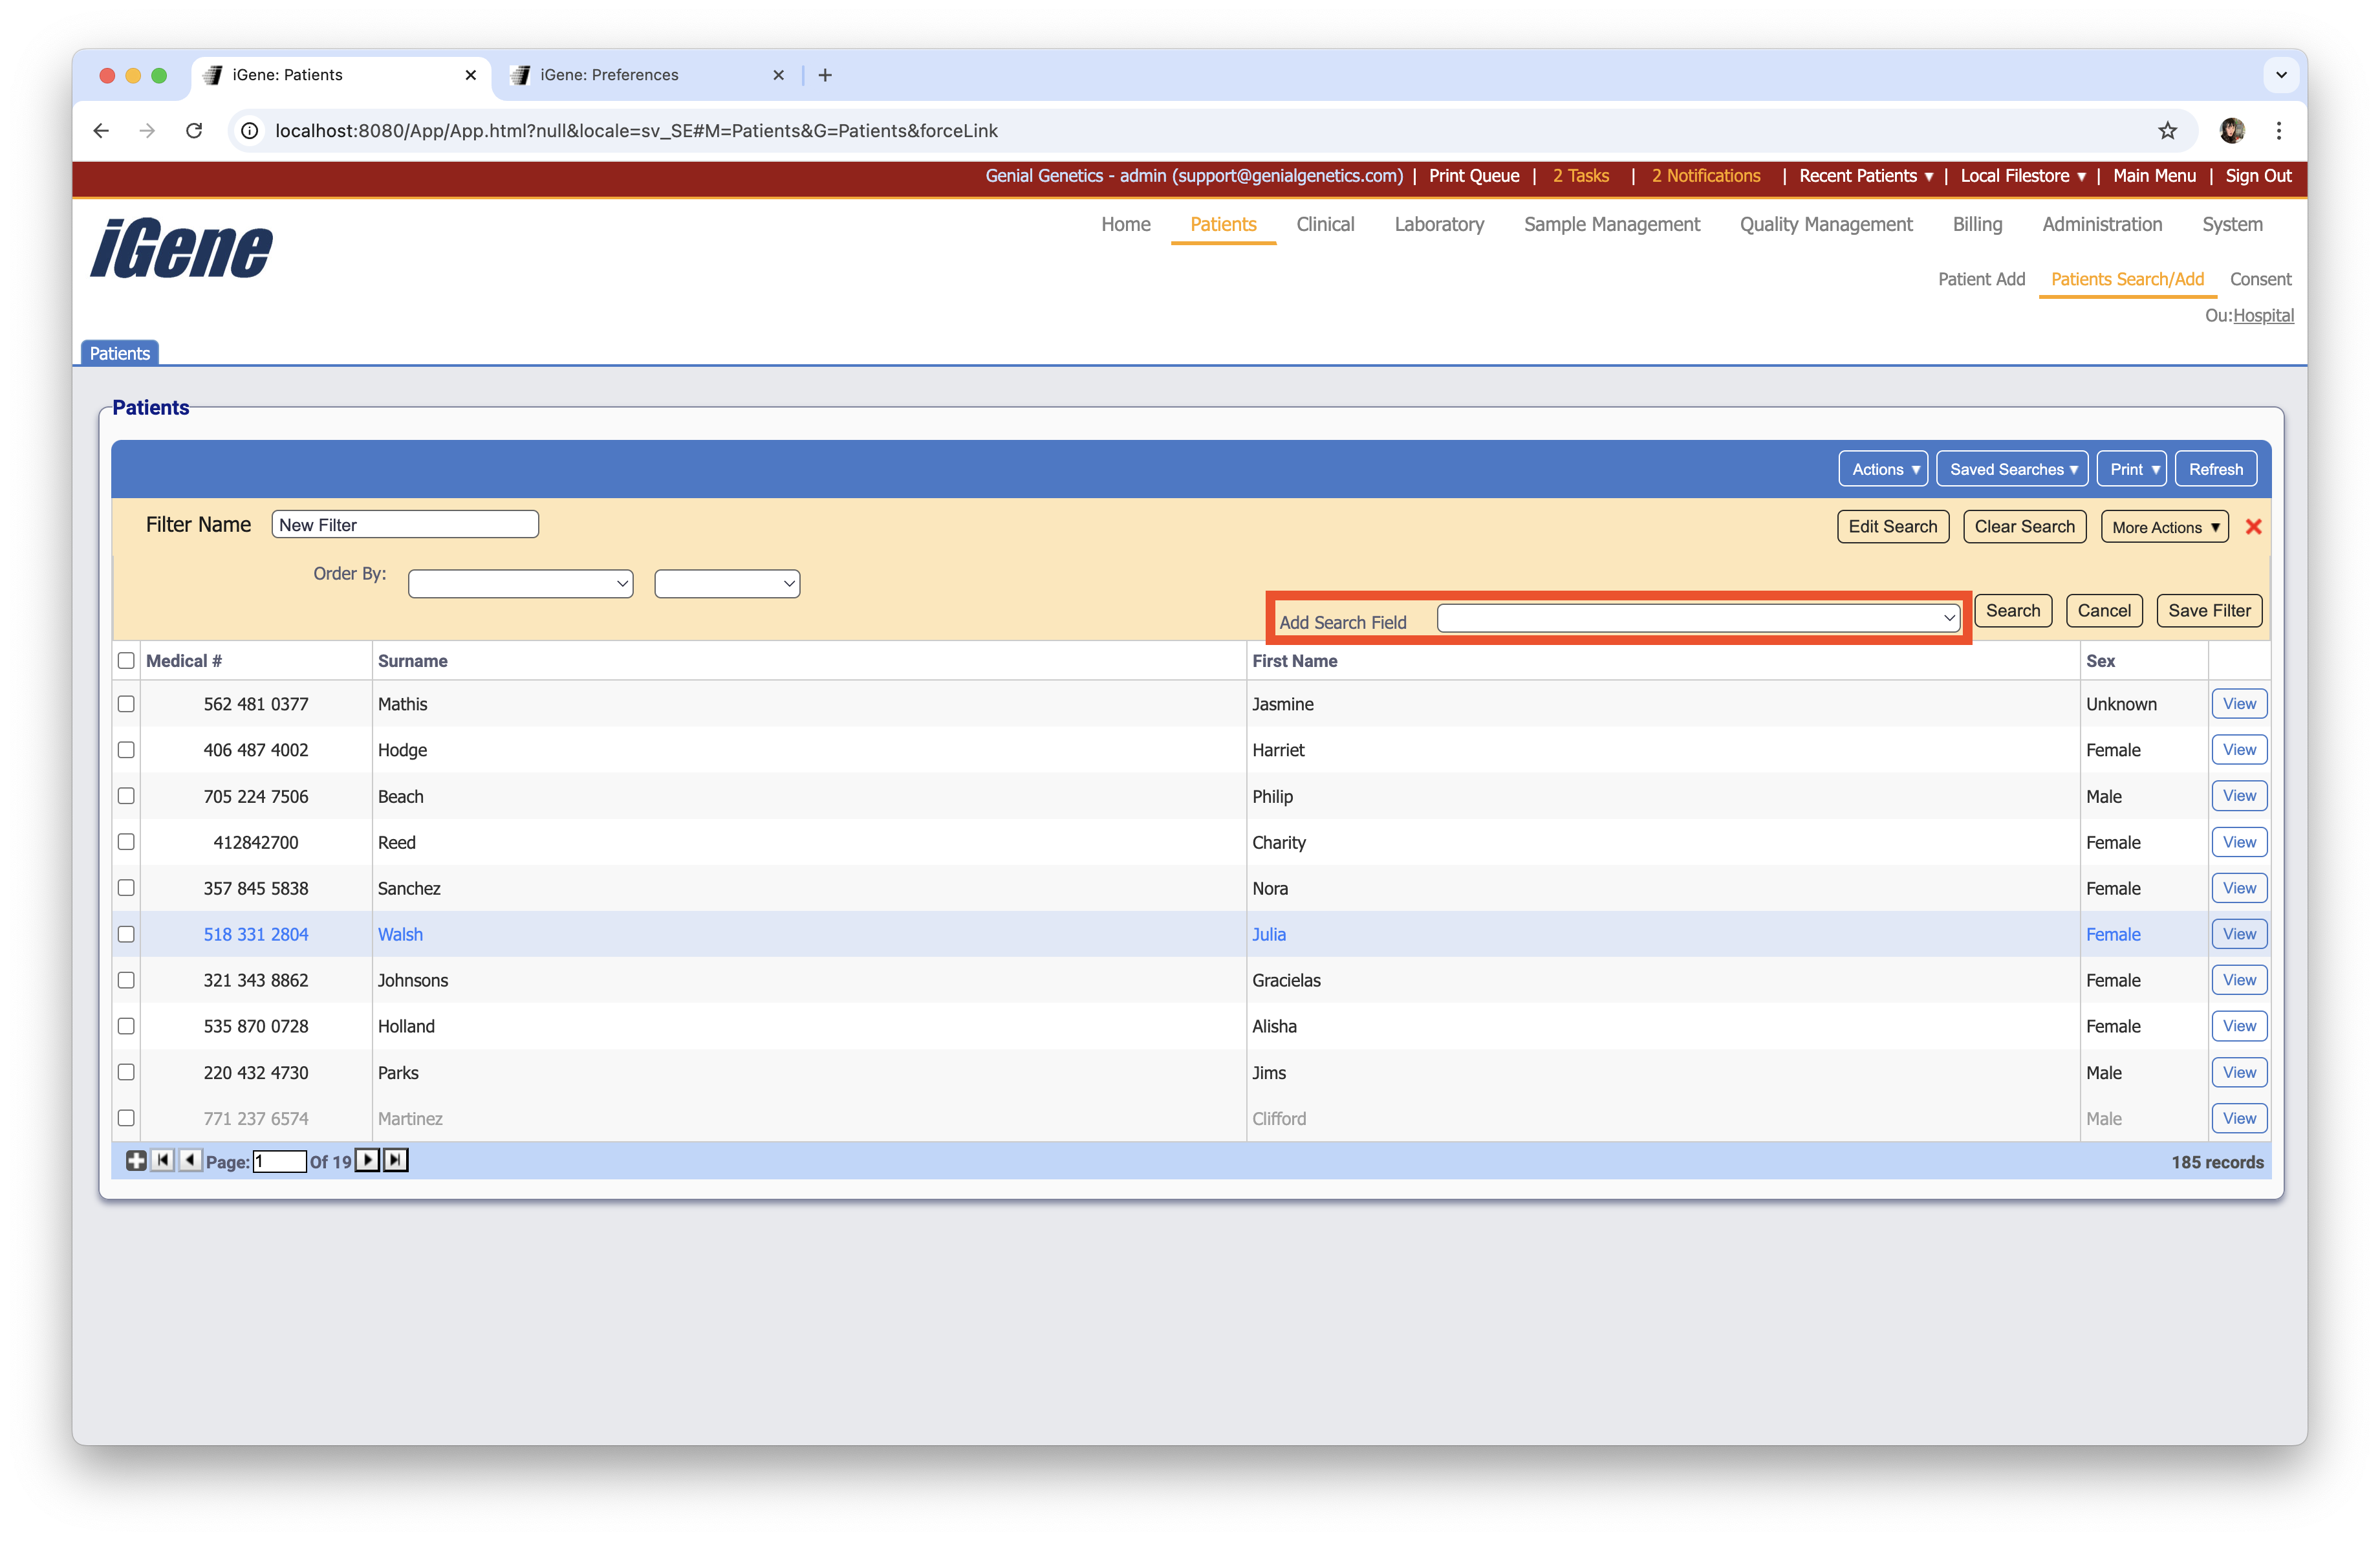Click inside the Page number field

[279, 1161]
